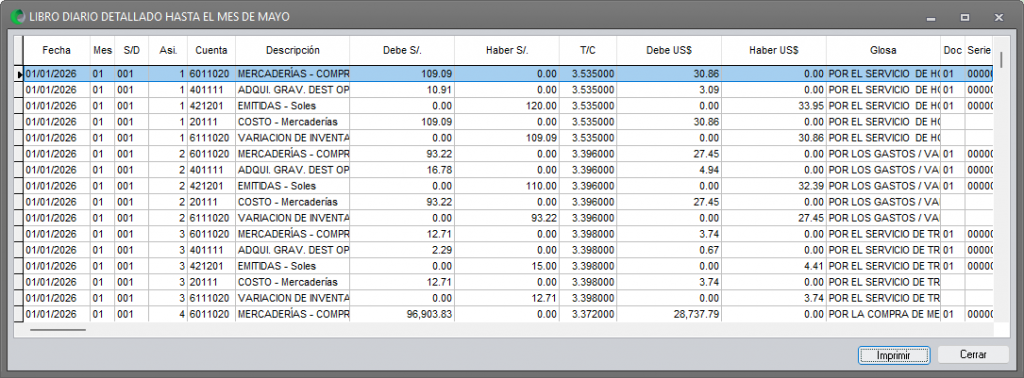Screen dimensions: 1024x378
Task: Click the Debe US$ 30.86 cell in highlighted row
Action: (x=669, y=74)
